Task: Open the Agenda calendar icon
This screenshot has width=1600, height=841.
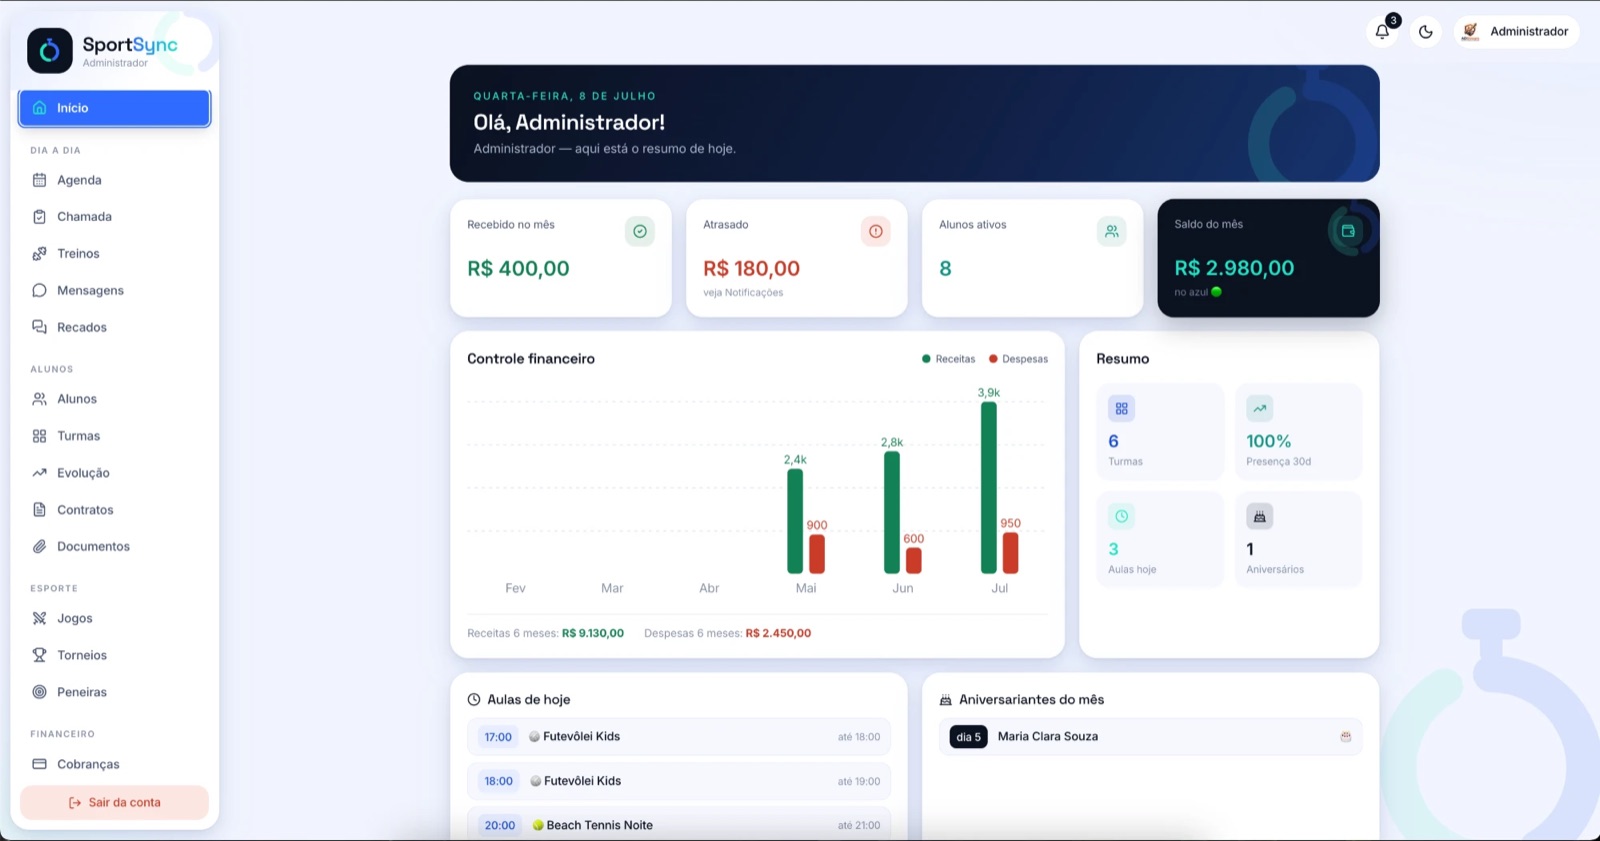Action: 40,180
